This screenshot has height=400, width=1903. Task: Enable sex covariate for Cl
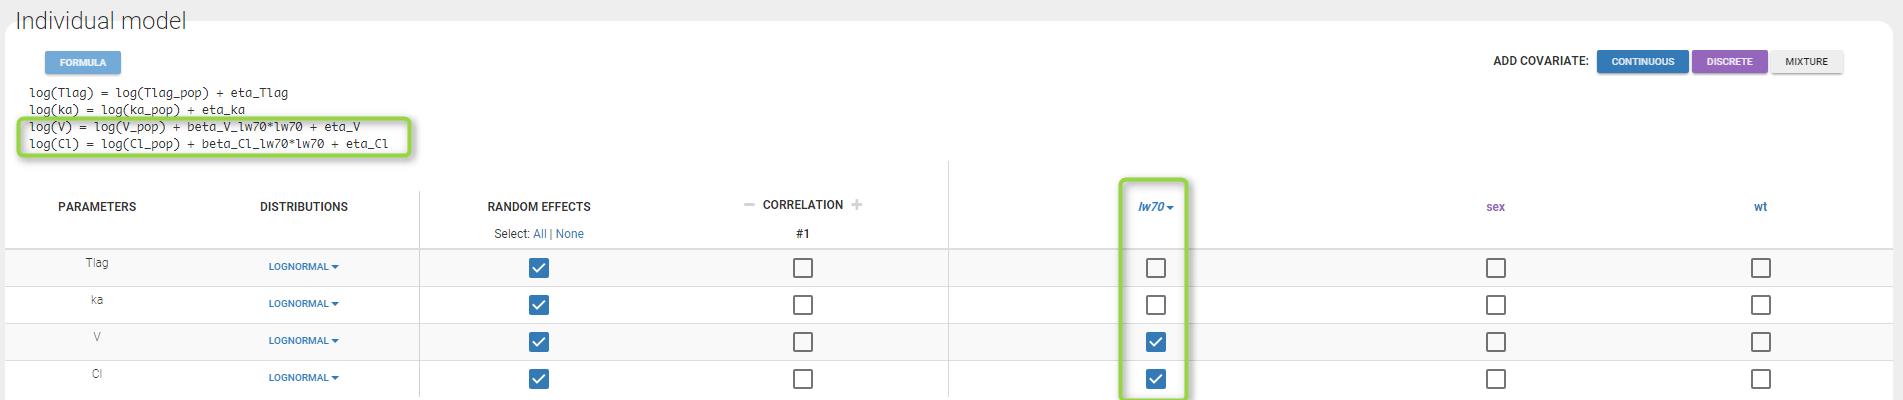[x=1496, y=379]
